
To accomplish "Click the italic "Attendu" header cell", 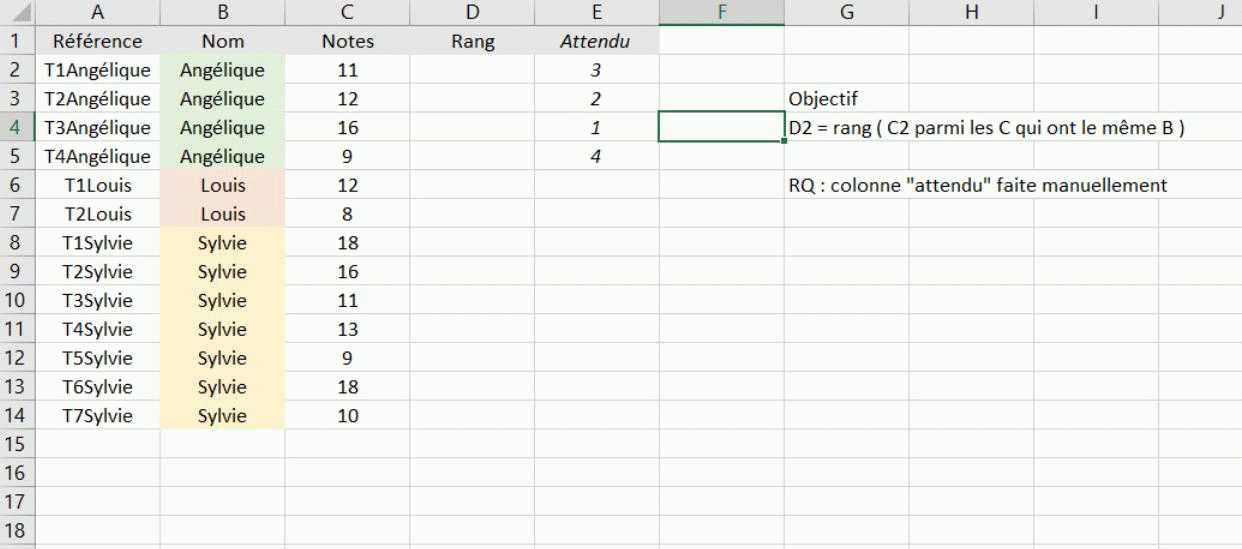I will (x=596, y=42).
